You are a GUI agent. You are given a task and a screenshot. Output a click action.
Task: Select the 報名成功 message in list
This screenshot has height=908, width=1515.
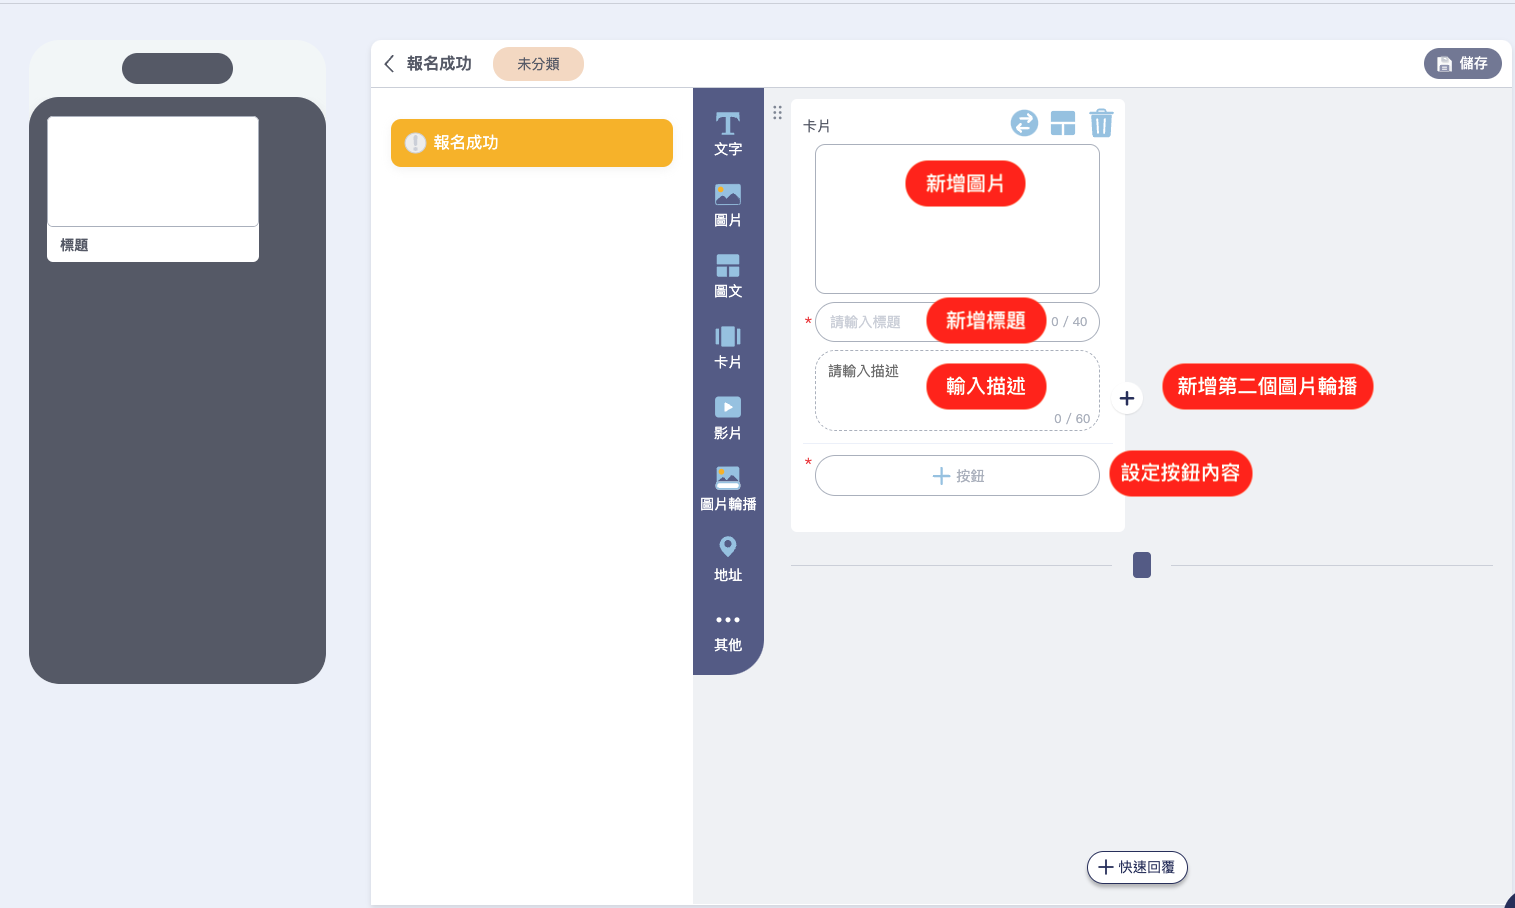tap(531, 143)
